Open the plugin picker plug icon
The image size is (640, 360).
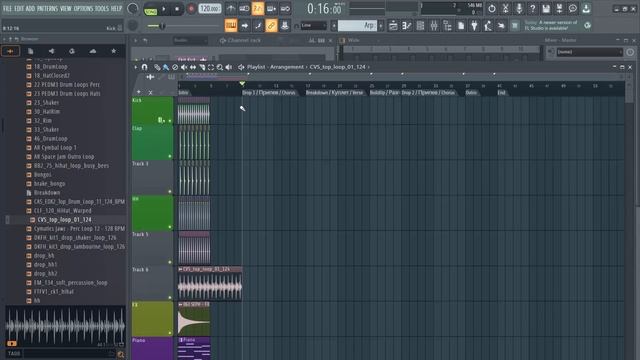point(474,26)
